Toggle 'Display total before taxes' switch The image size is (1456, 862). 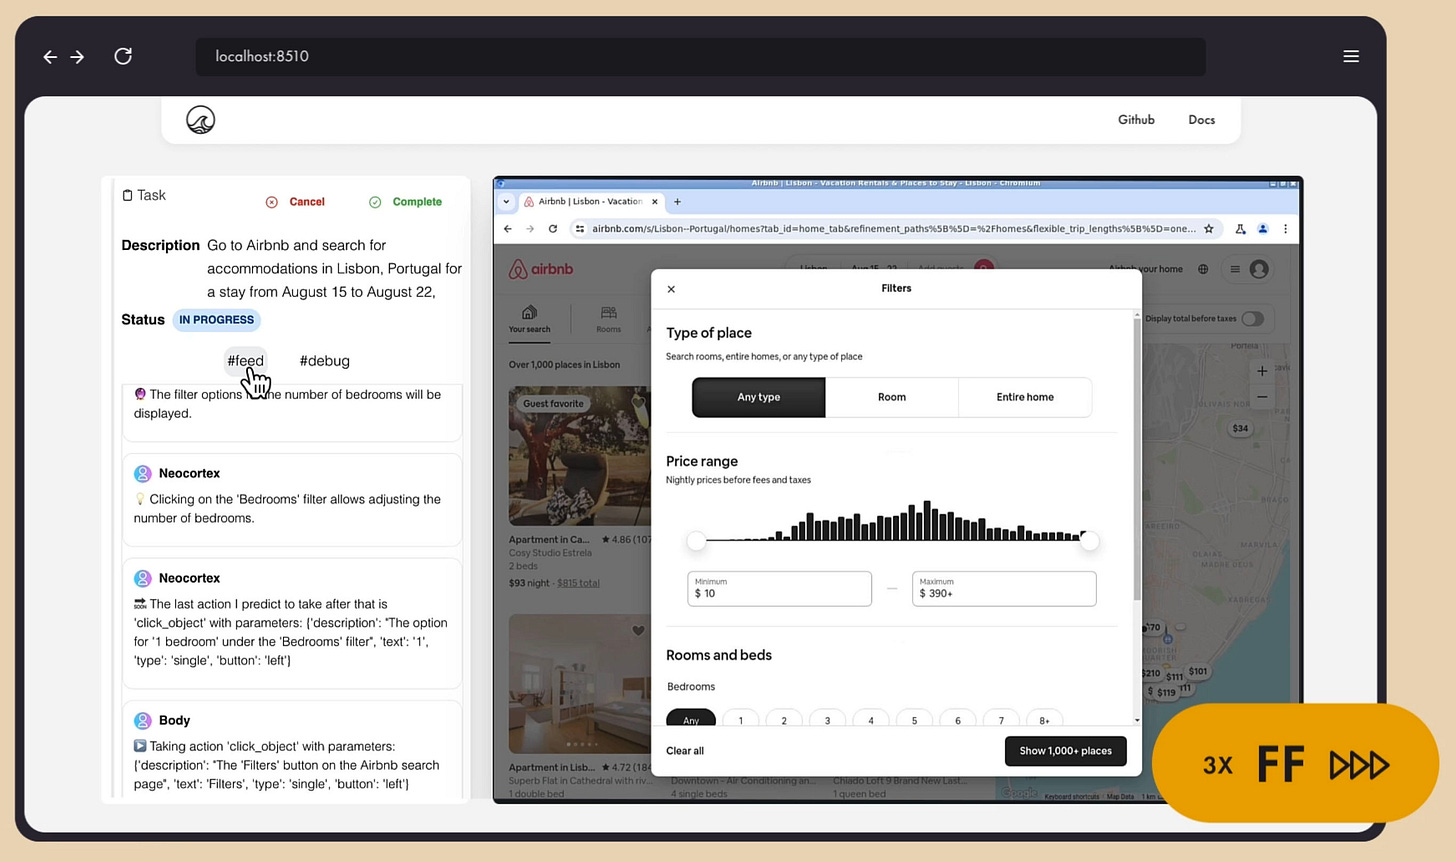tap(1252, 319)
